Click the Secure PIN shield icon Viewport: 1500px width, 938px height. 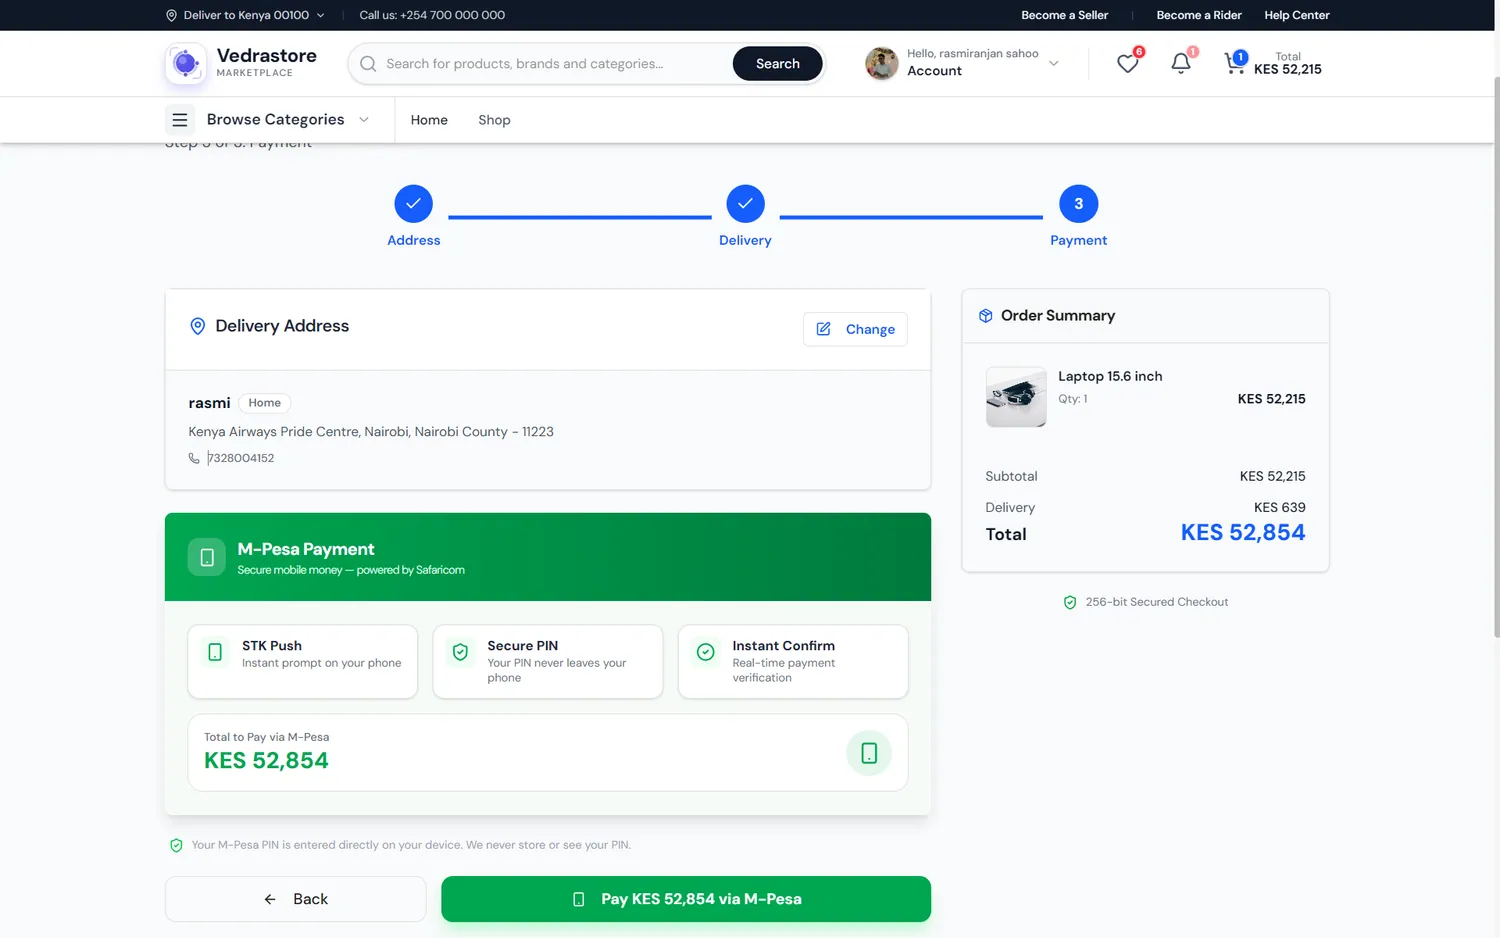[460, 652]
